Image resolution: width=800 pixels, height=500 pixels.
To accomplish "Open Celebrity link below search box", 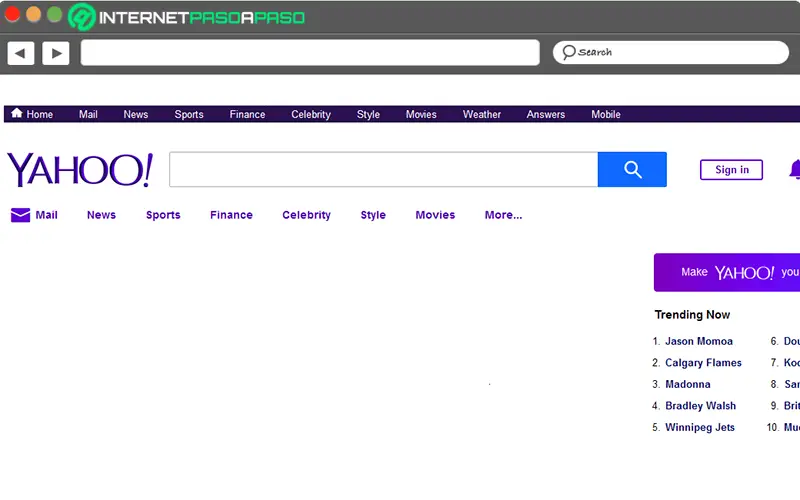I will 307,215.
